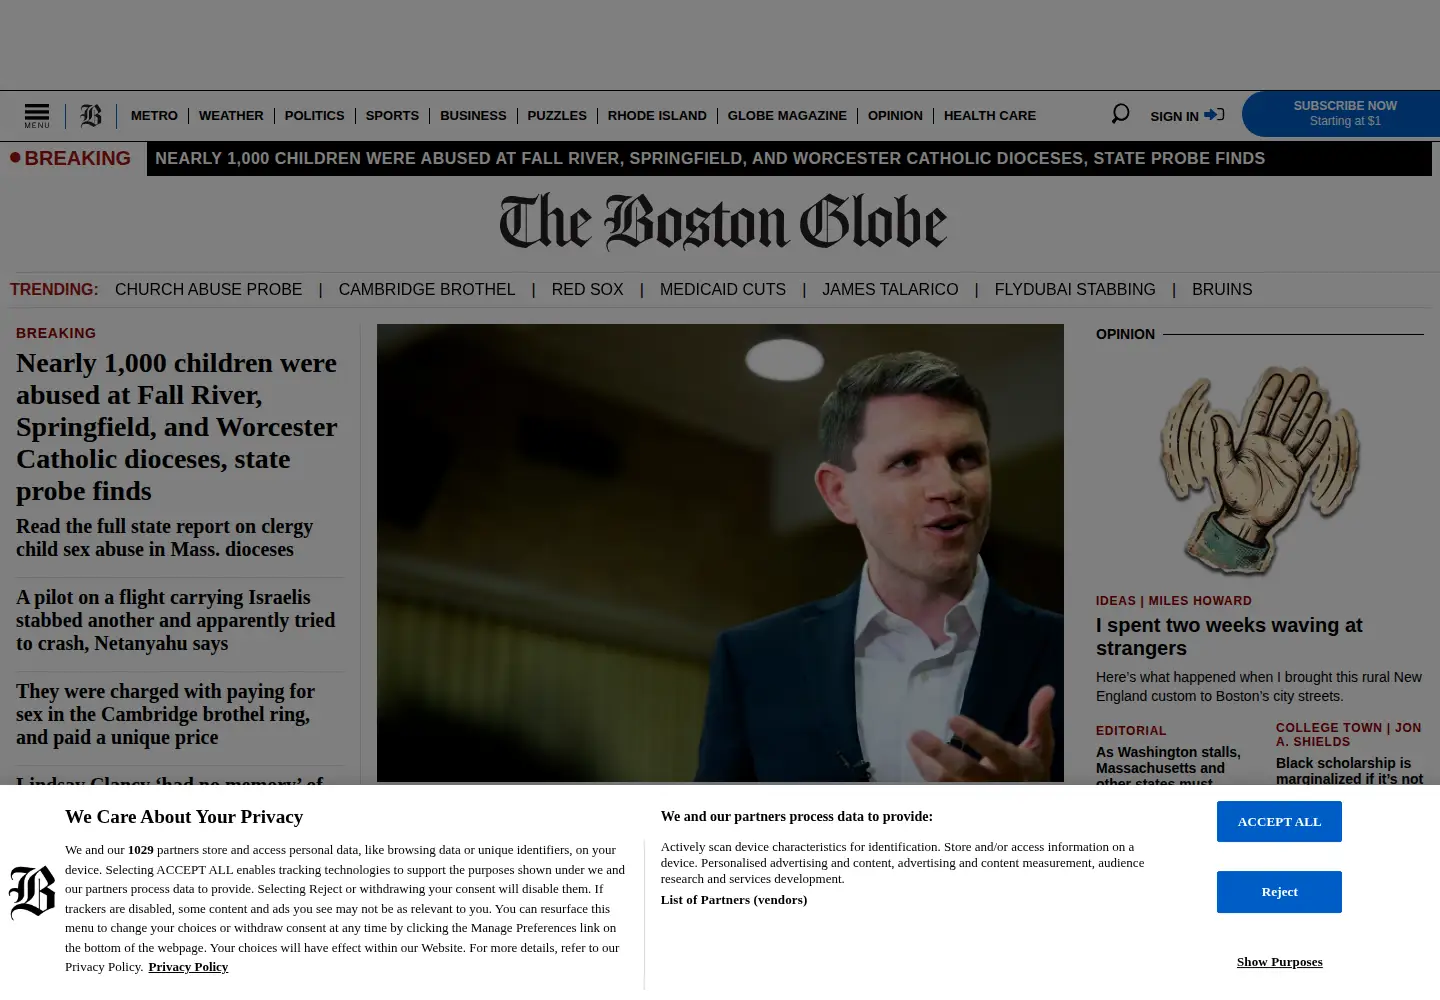Open trending topic Red Sox
The height and width of the screenshot is (1000, 1440).
(x=587, y=290)
